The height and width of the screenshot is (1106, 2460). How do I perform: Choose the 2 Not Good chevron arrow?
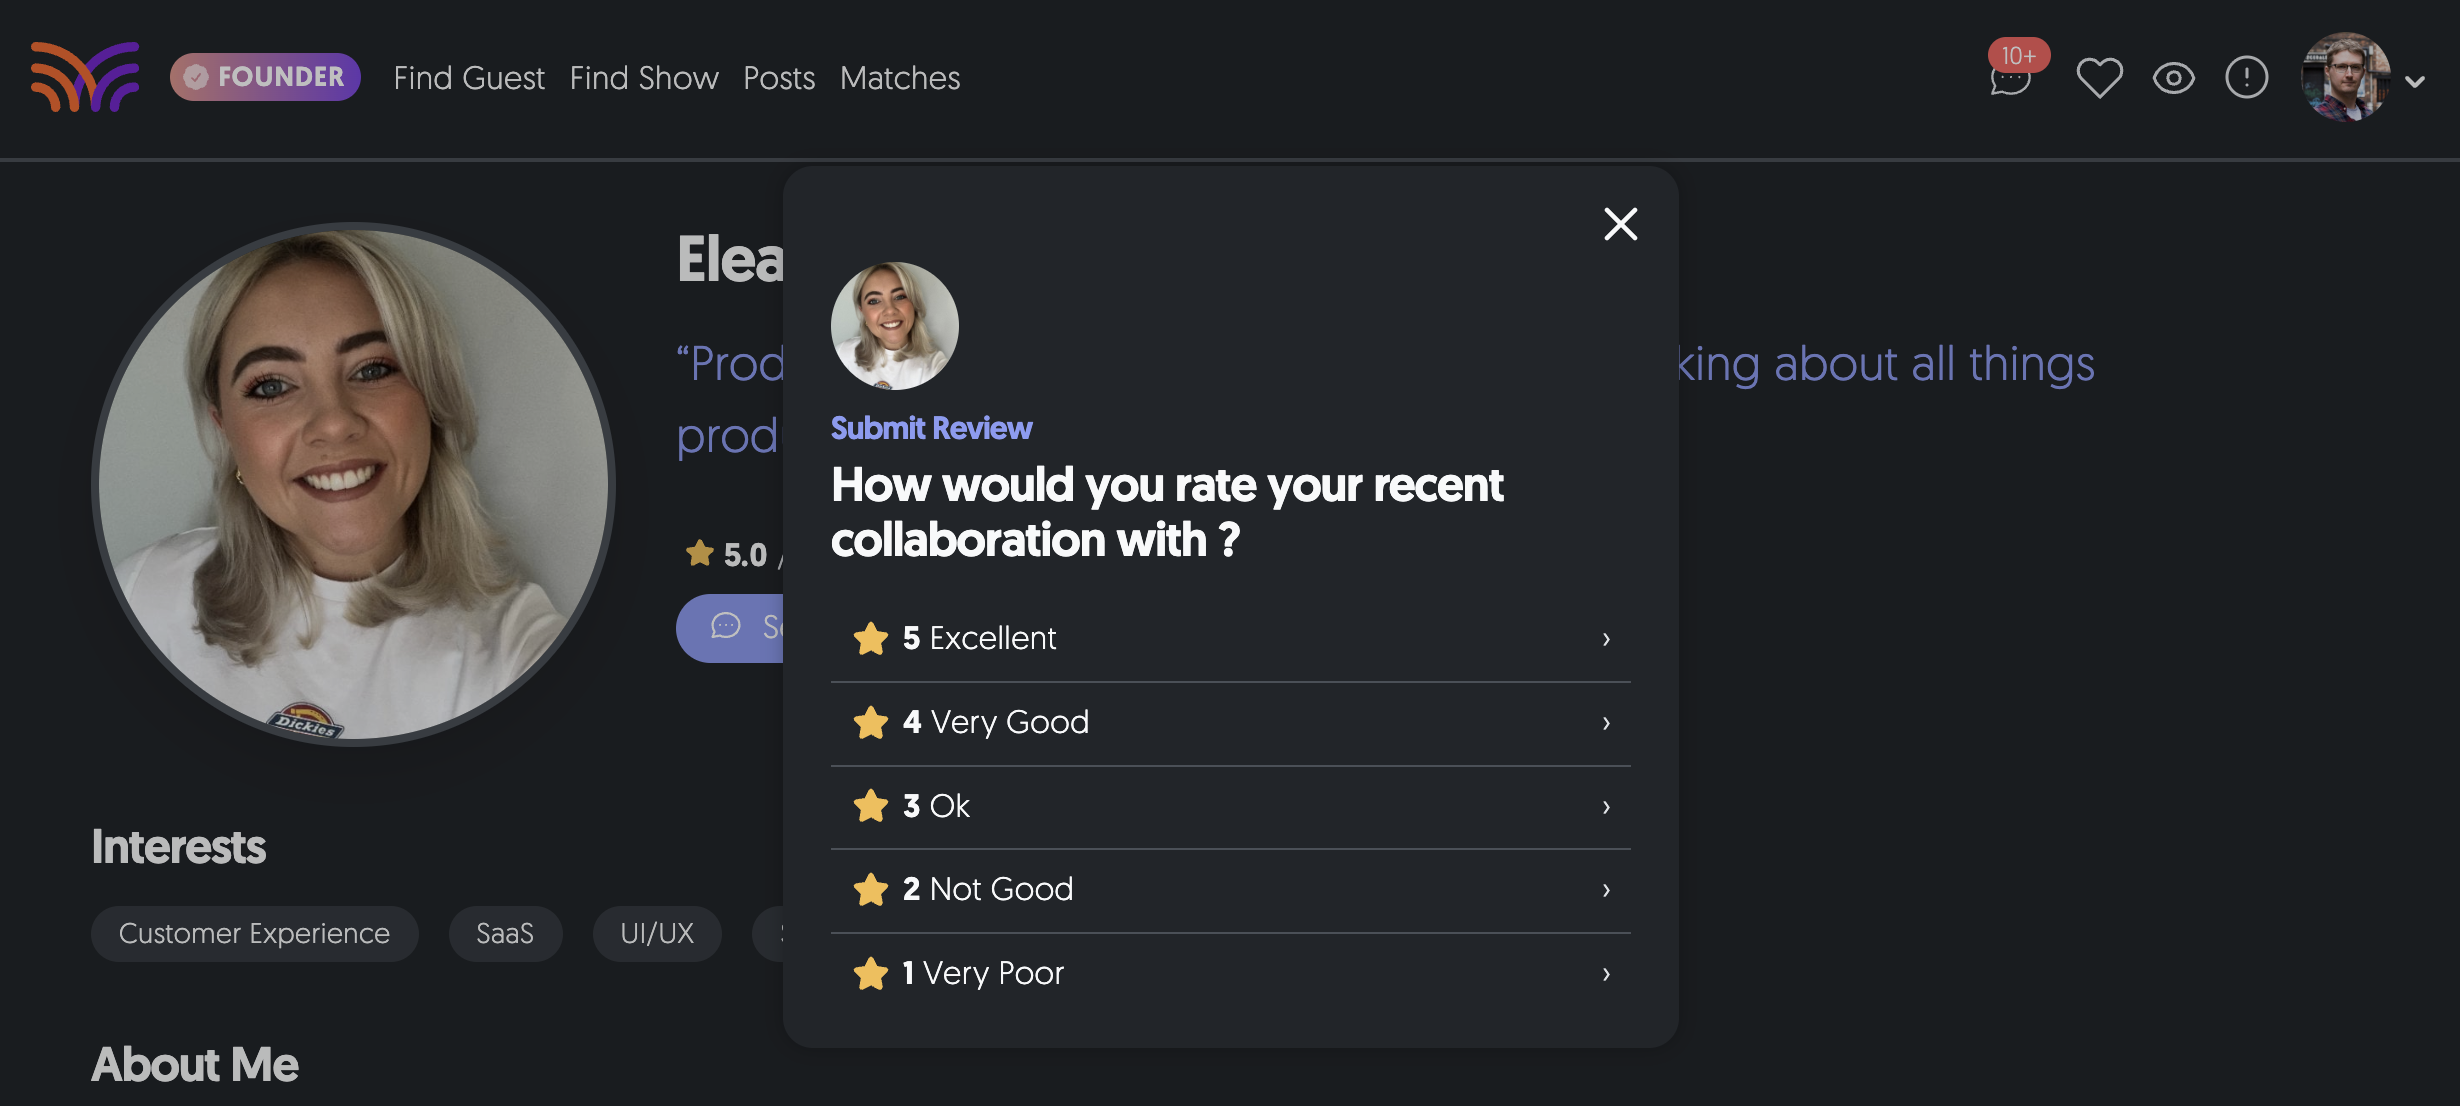pos(1606,890)
